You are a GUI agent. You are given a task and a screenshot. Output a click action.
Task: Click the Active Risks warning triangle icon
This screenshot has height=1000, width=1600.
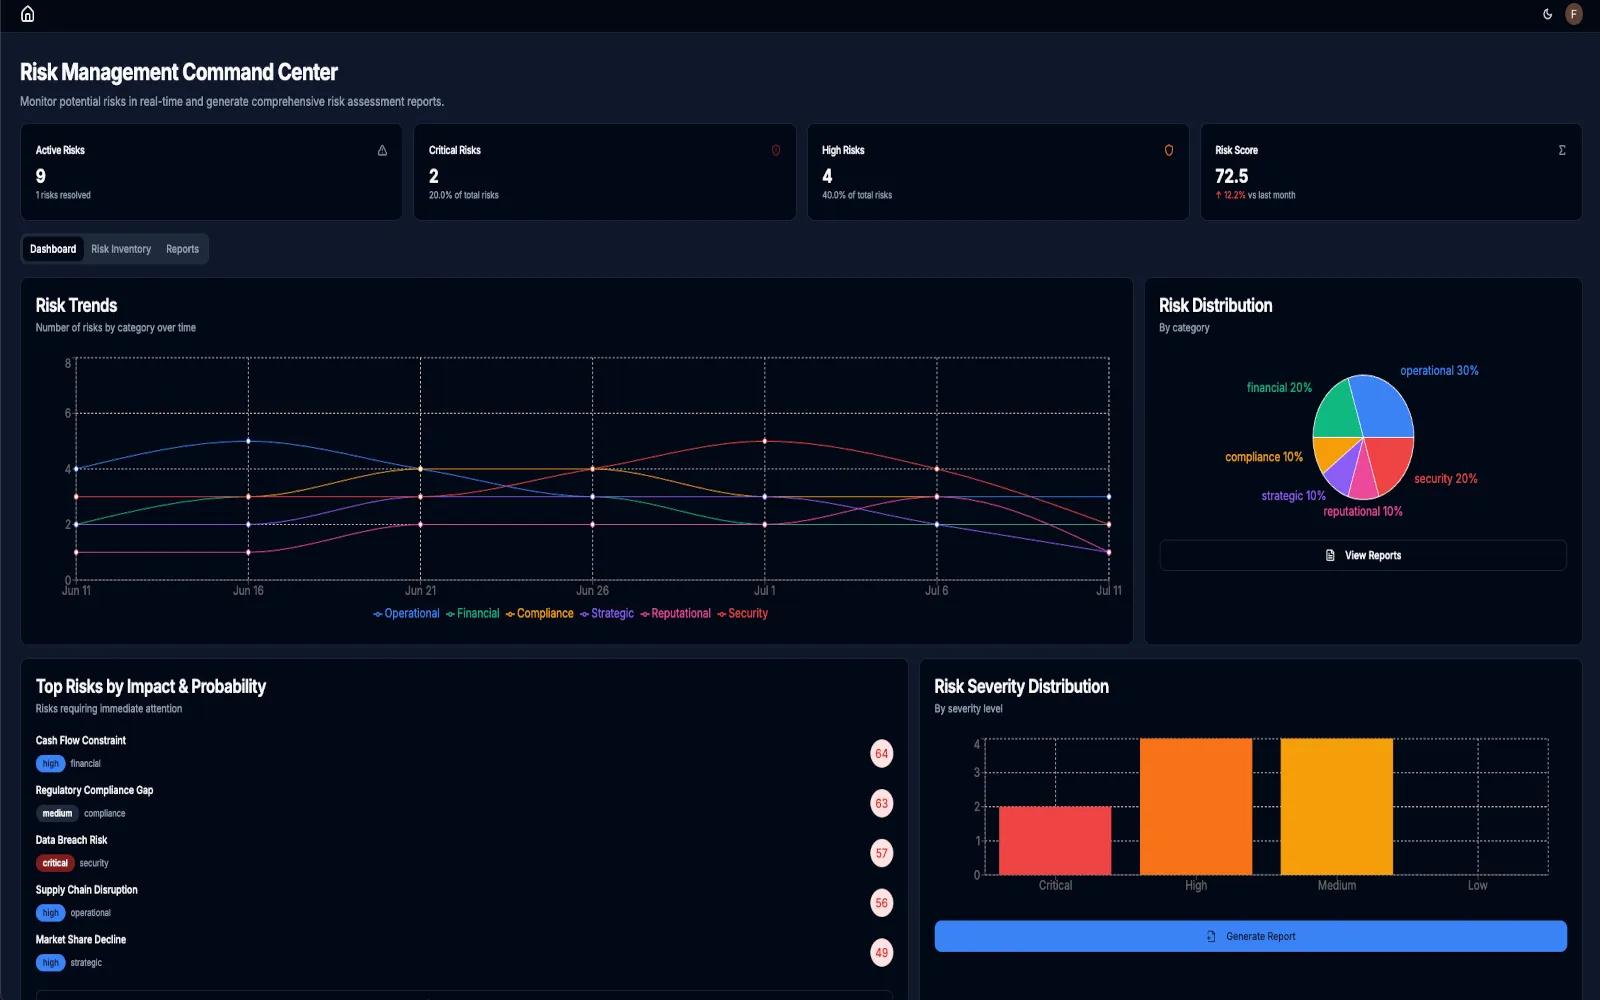(382, 150)
